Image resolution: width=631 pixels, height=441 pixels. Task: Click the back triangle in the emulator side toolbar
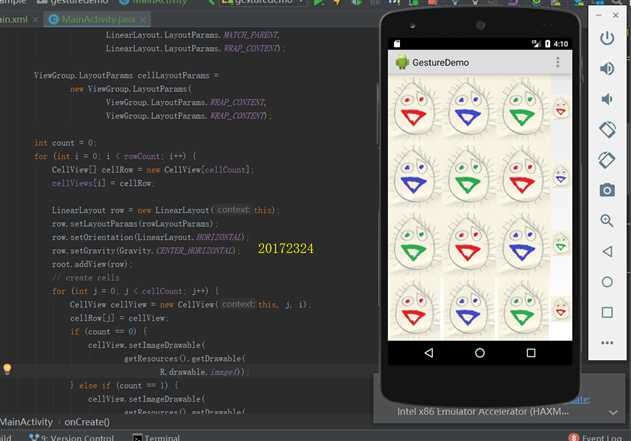click(607, 251)
